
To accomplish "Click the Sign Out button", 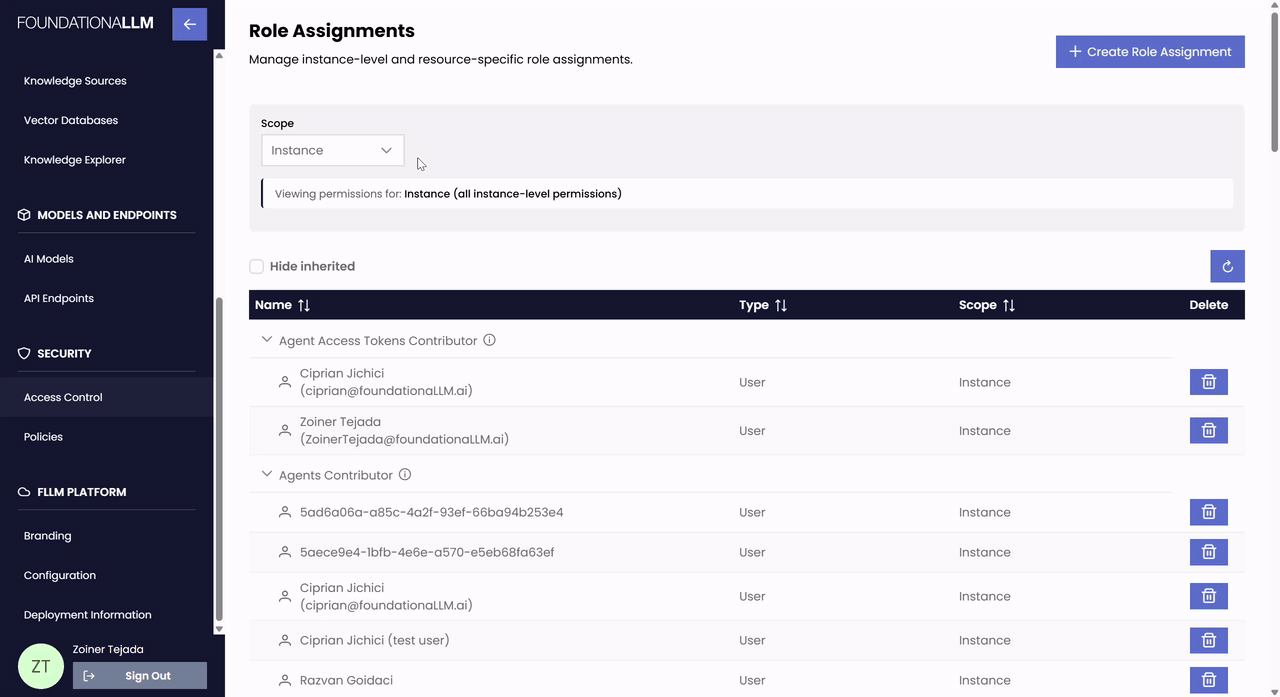I will pyautogui.click(x=140, y=676).
